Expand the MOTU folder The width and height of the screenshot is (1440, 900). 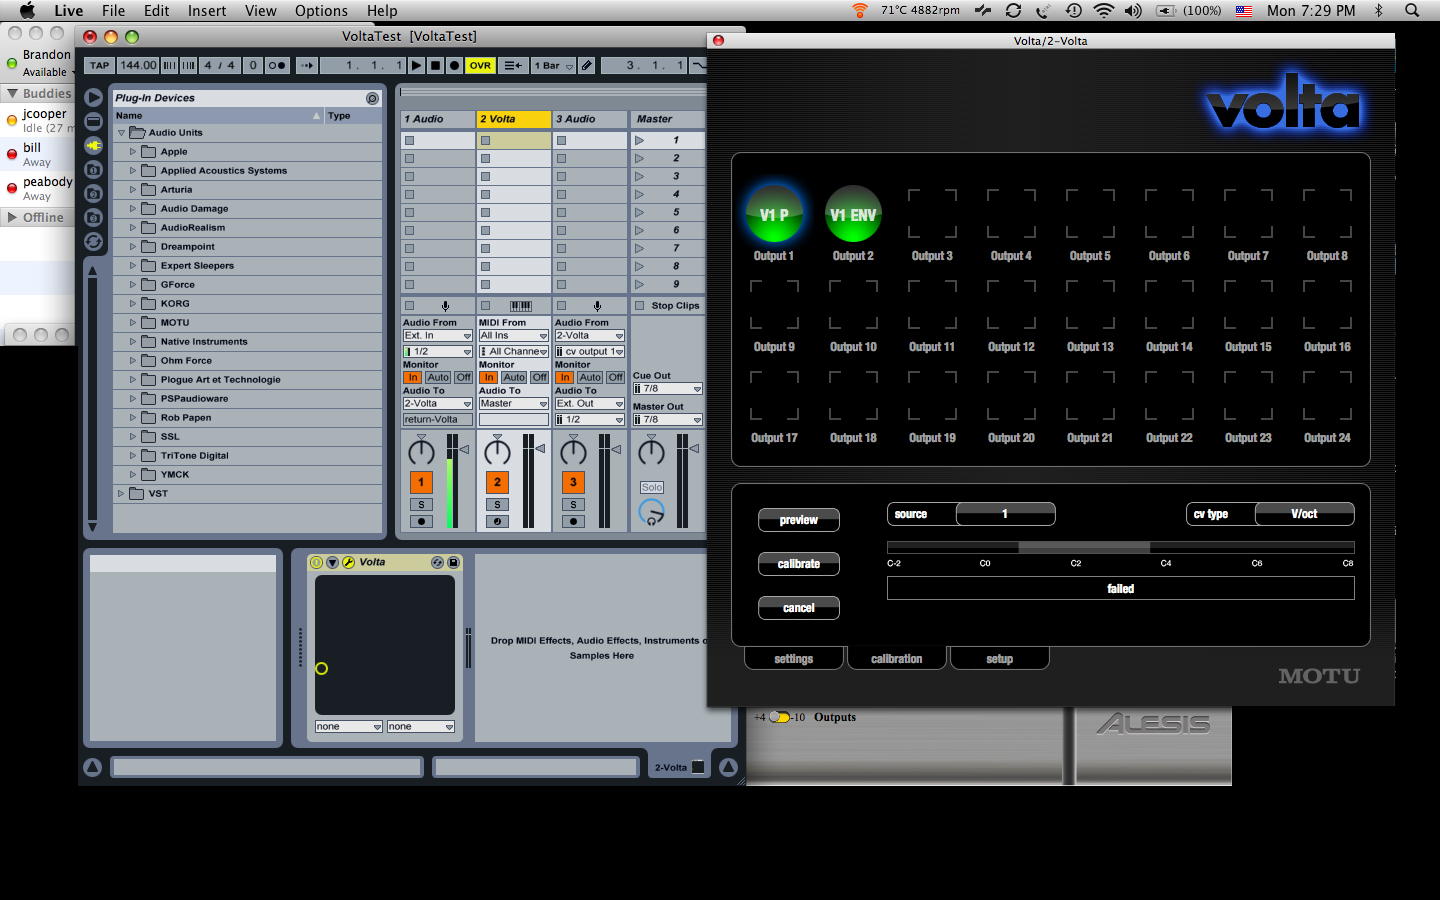point(133,322)
